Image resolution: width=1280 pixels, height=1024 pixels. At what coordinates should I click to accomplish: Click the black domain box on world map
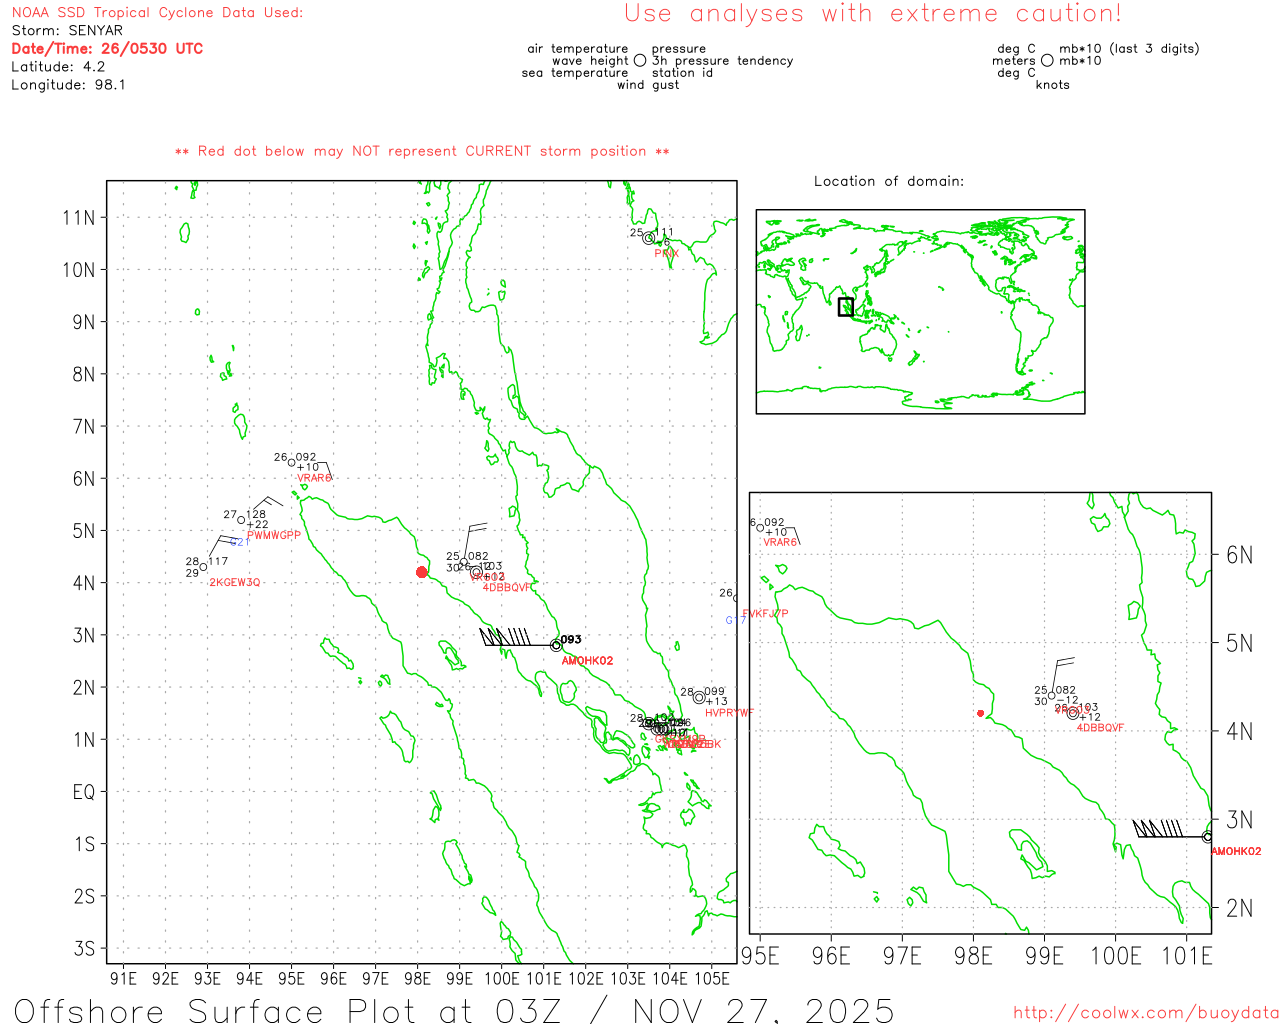pyautogui.click(x=846, y=307)
